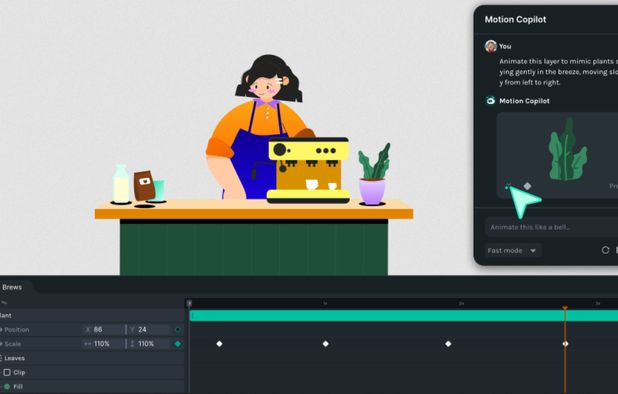Select the yellow espresso machine on canvas

pos(309,170)
